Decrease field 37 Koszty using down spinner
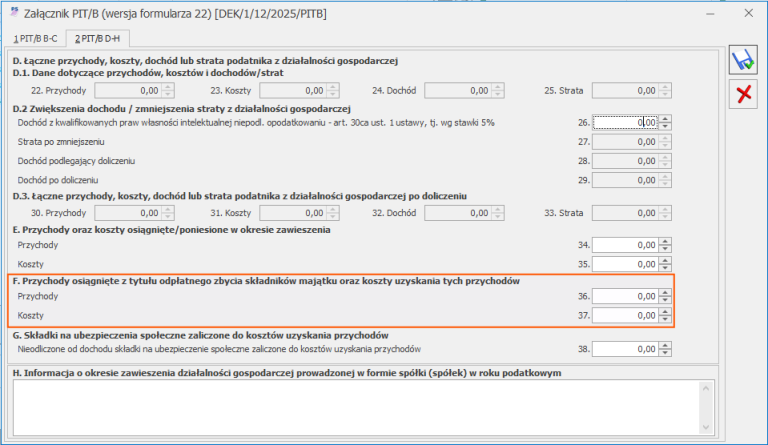The height and width of the screenshot is (445, 768). (665, 319)
